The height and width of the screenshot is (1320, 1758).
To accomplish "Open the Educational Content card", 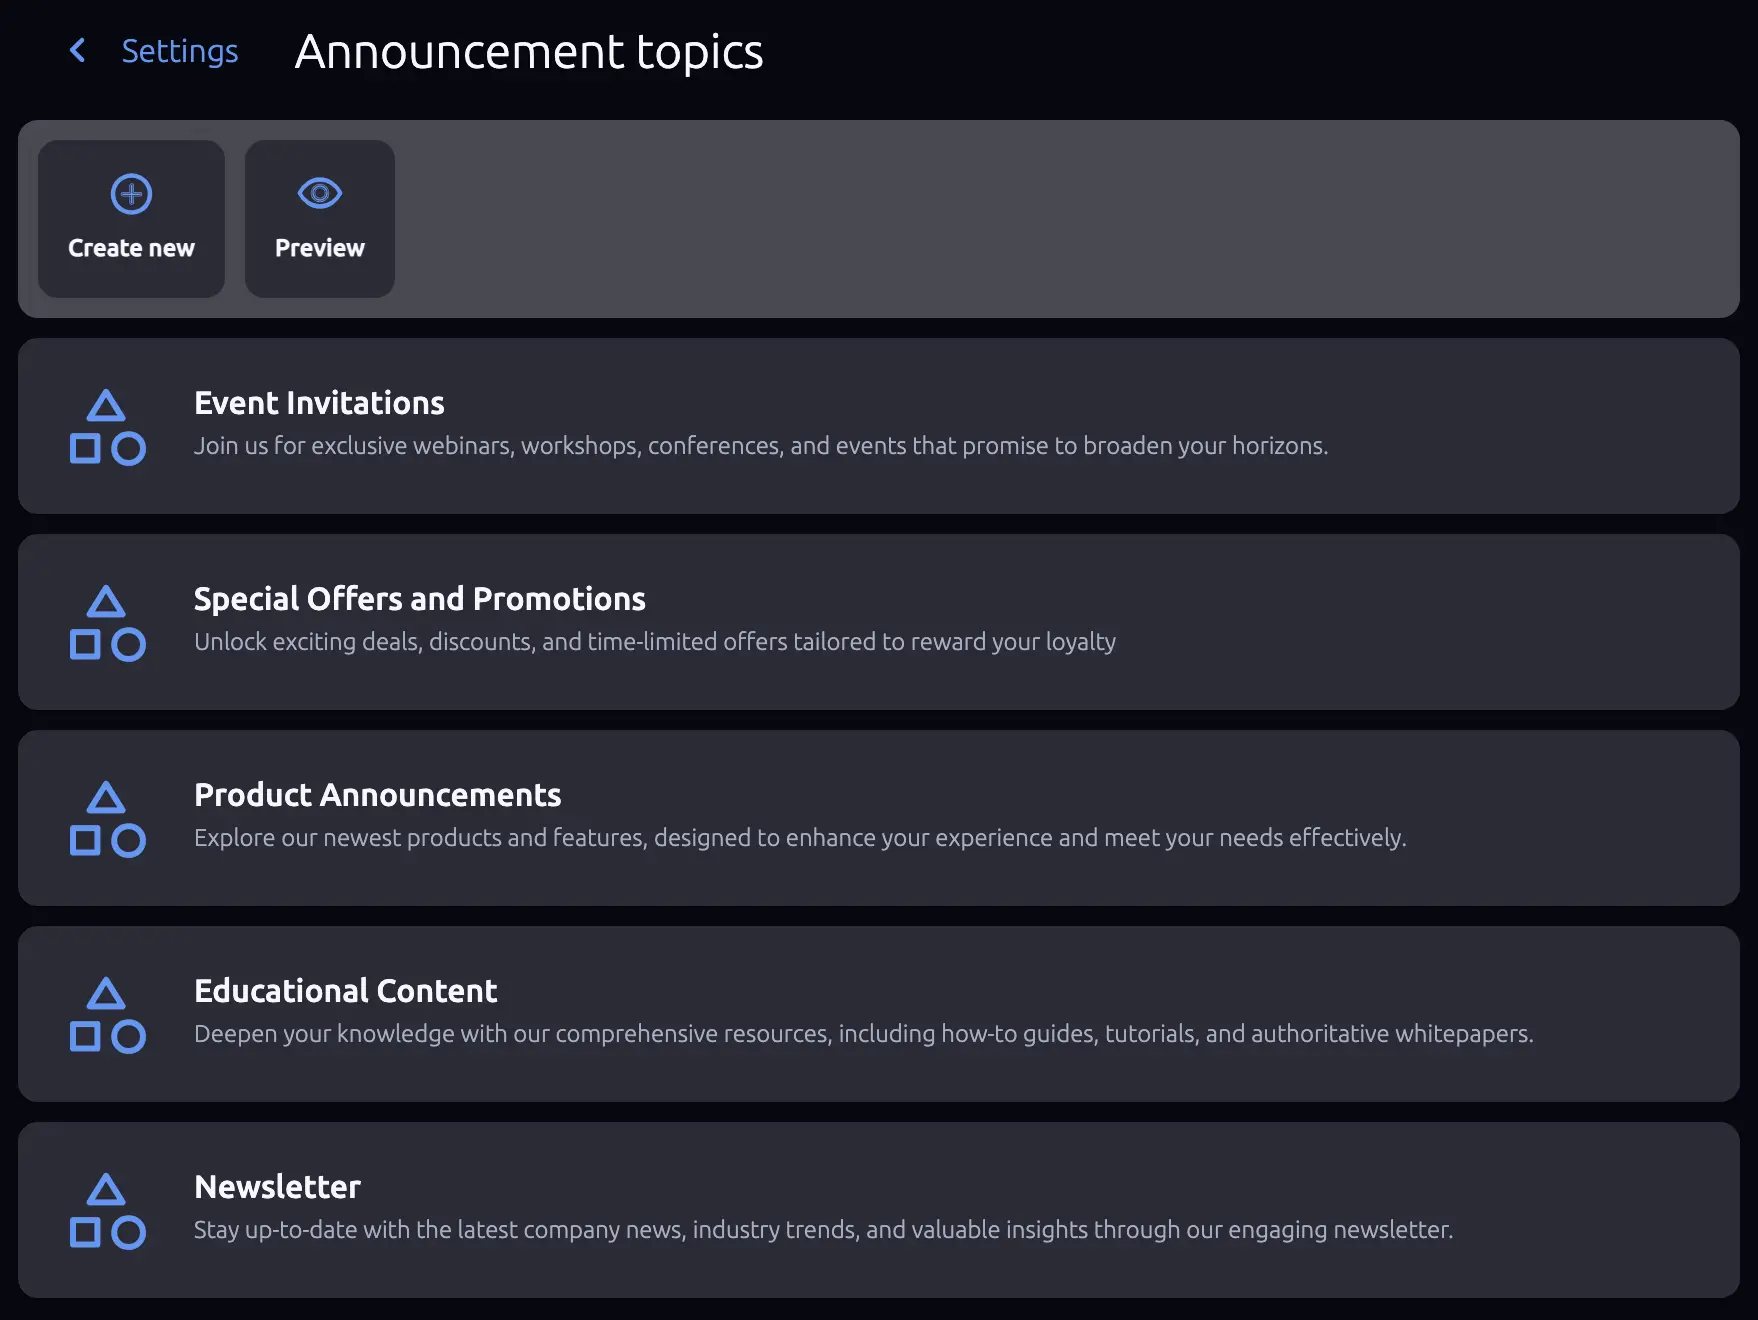I will pyautogui.click(x=878, y=1014).
